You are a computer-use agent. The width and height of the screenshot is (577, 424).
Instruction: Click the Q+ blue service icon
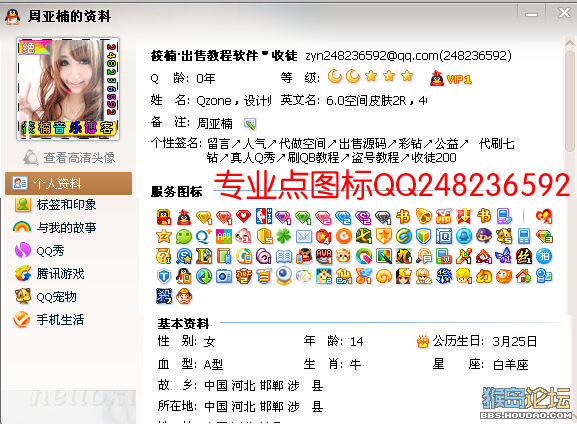pos(204,237)
